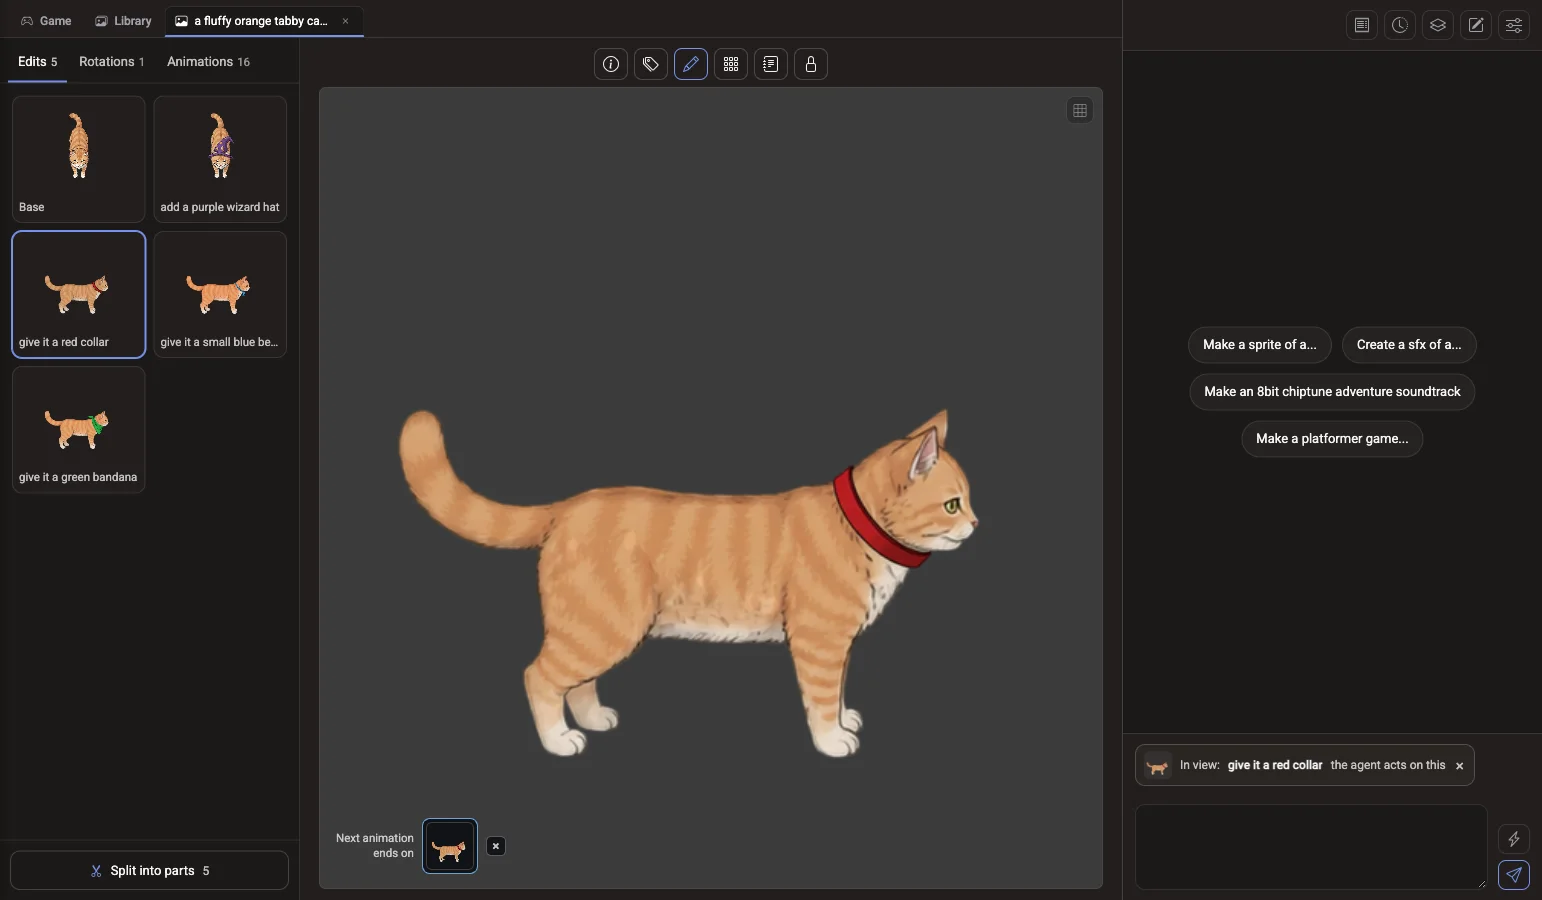Open the layers stack icon
This screenshot has height=900, width=1542.
point(1438,25)
